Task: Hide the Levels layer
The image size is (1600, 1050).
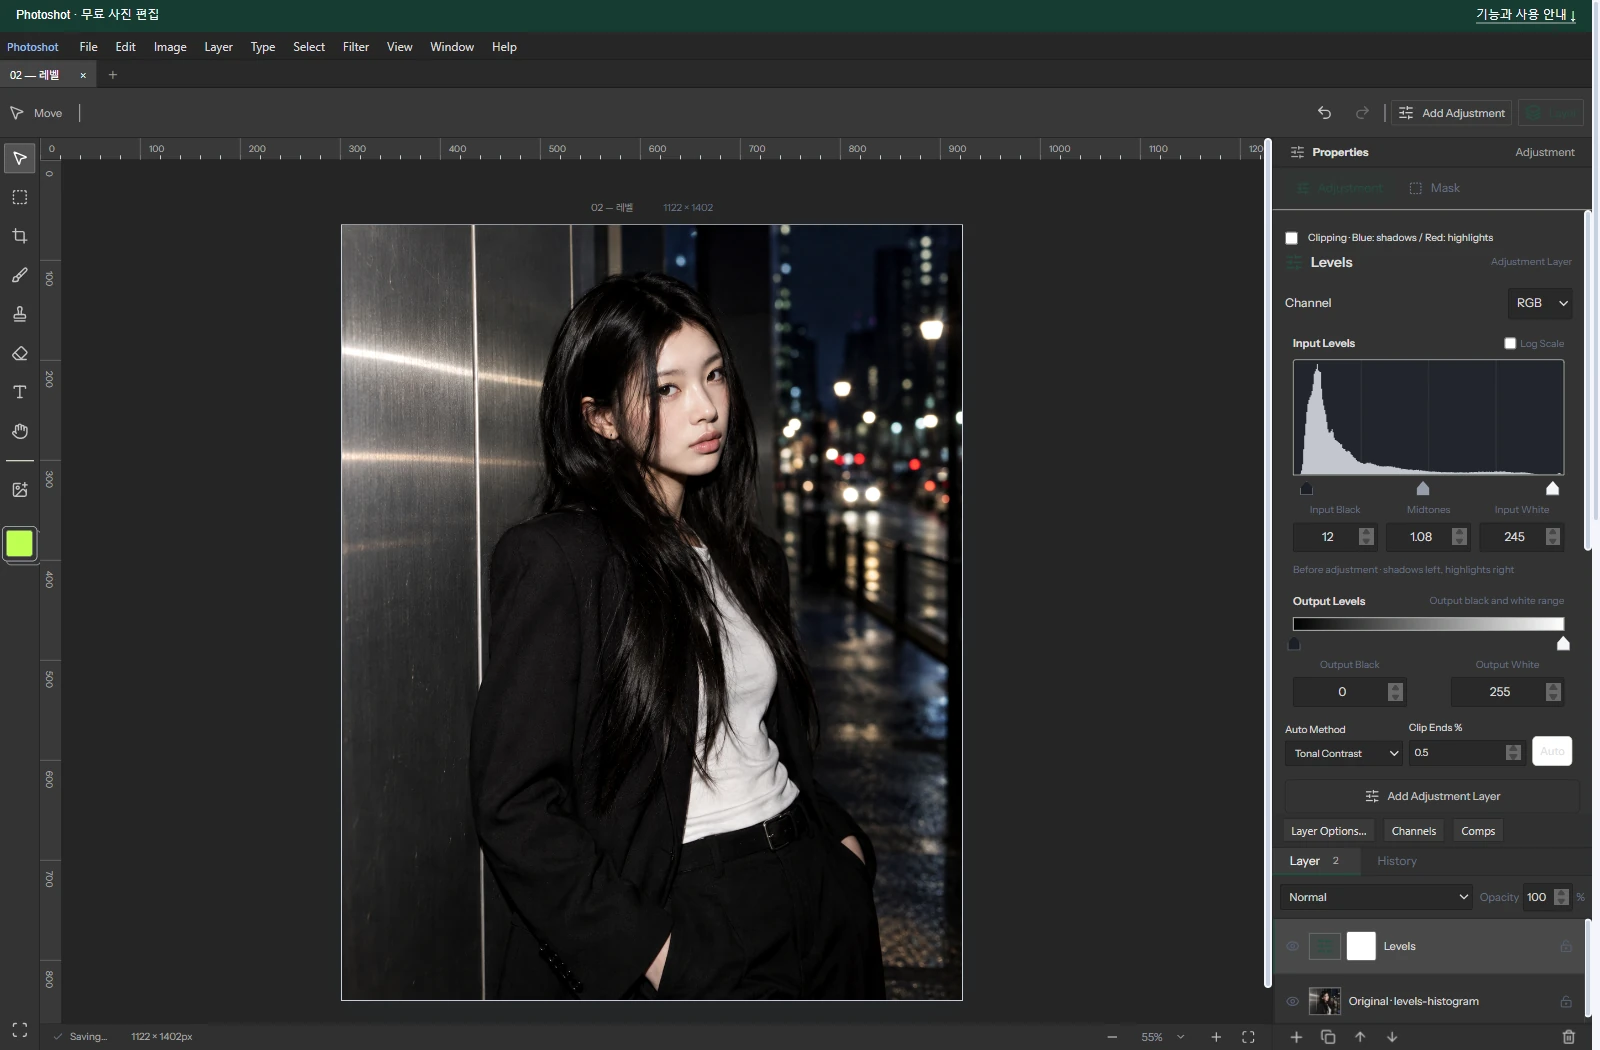Action: coord(1293,946)
